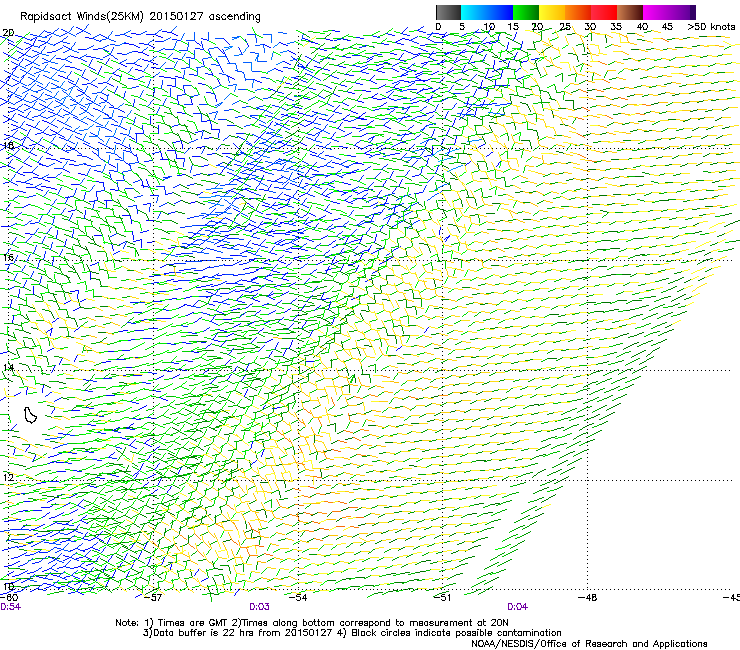Click the longitude '-60' axis label
The height and width of the screenshot is (650, 740).
(8, 598)
